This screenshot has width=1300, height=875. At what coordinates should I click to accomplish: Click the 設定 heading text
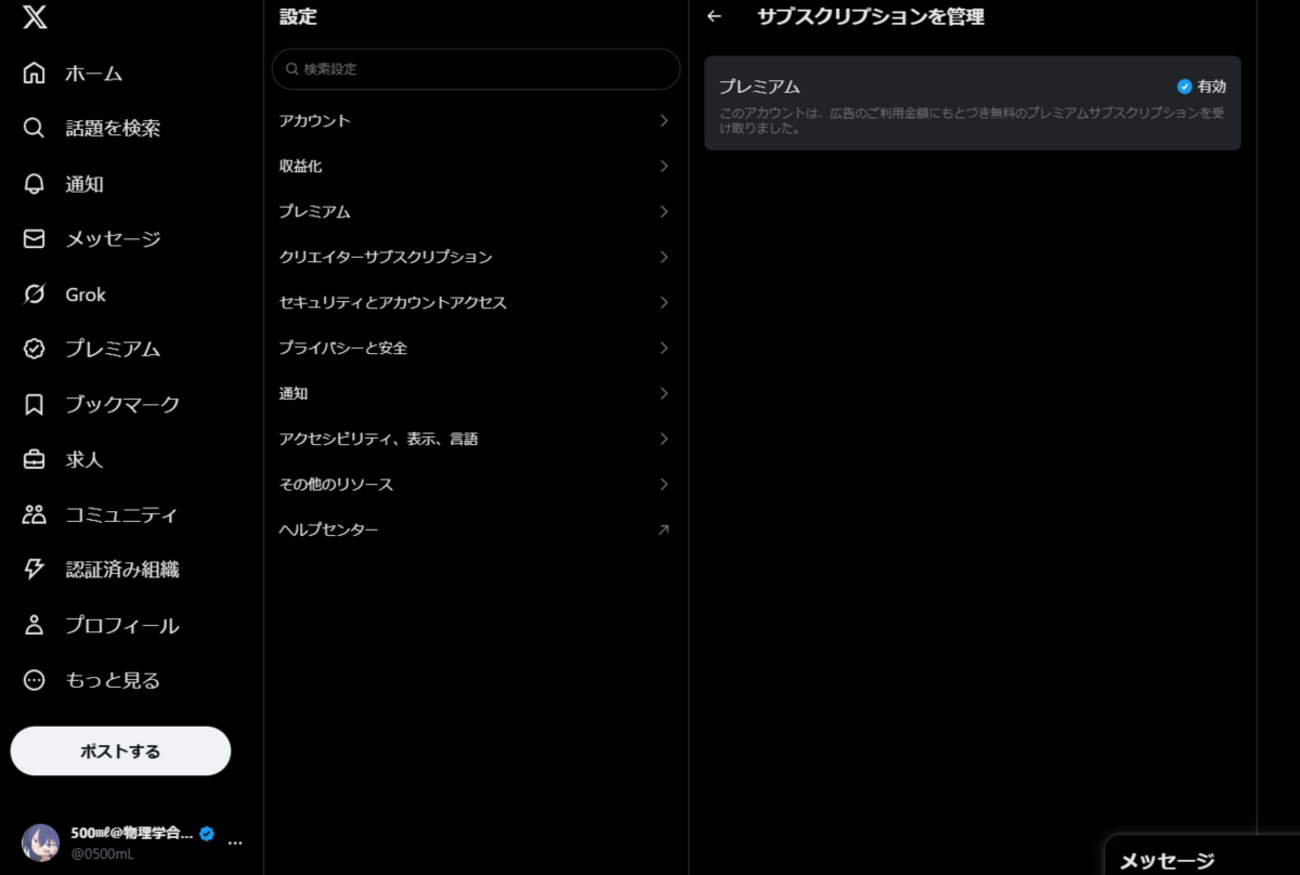point(298,16)
